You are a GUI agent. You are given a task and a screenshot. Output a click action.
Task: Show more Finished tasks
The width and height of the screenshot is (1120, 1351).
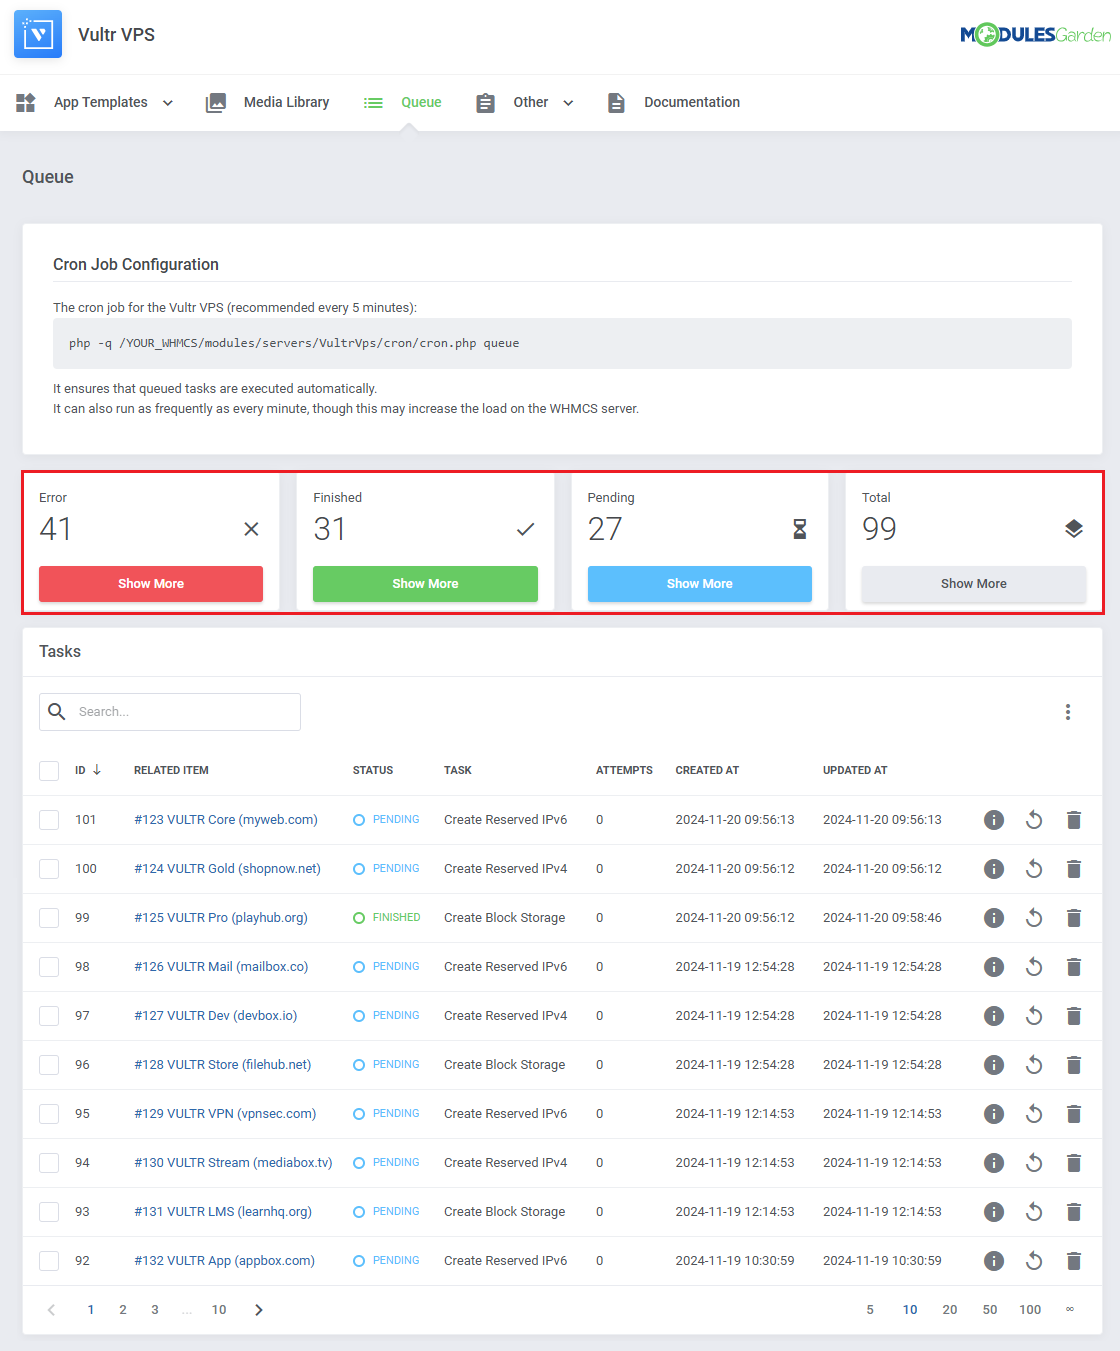[x=425, y=584]
